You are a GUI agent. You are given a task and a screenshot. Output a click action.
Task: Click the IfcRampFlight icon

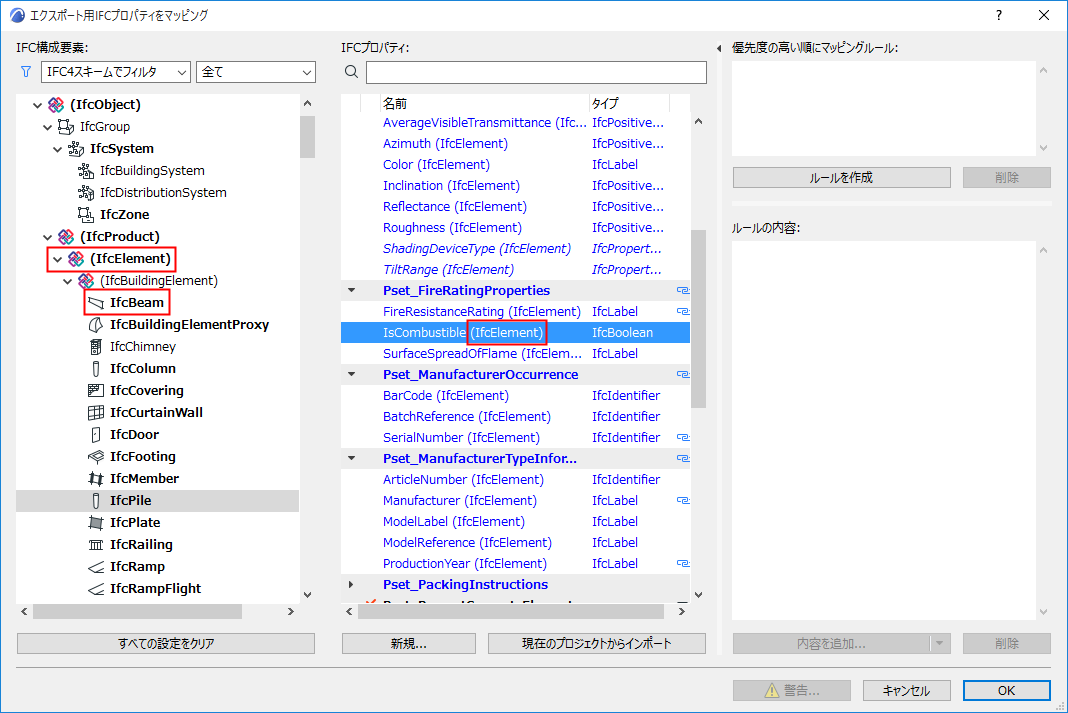pyautogui.click(x=96, y=588)
